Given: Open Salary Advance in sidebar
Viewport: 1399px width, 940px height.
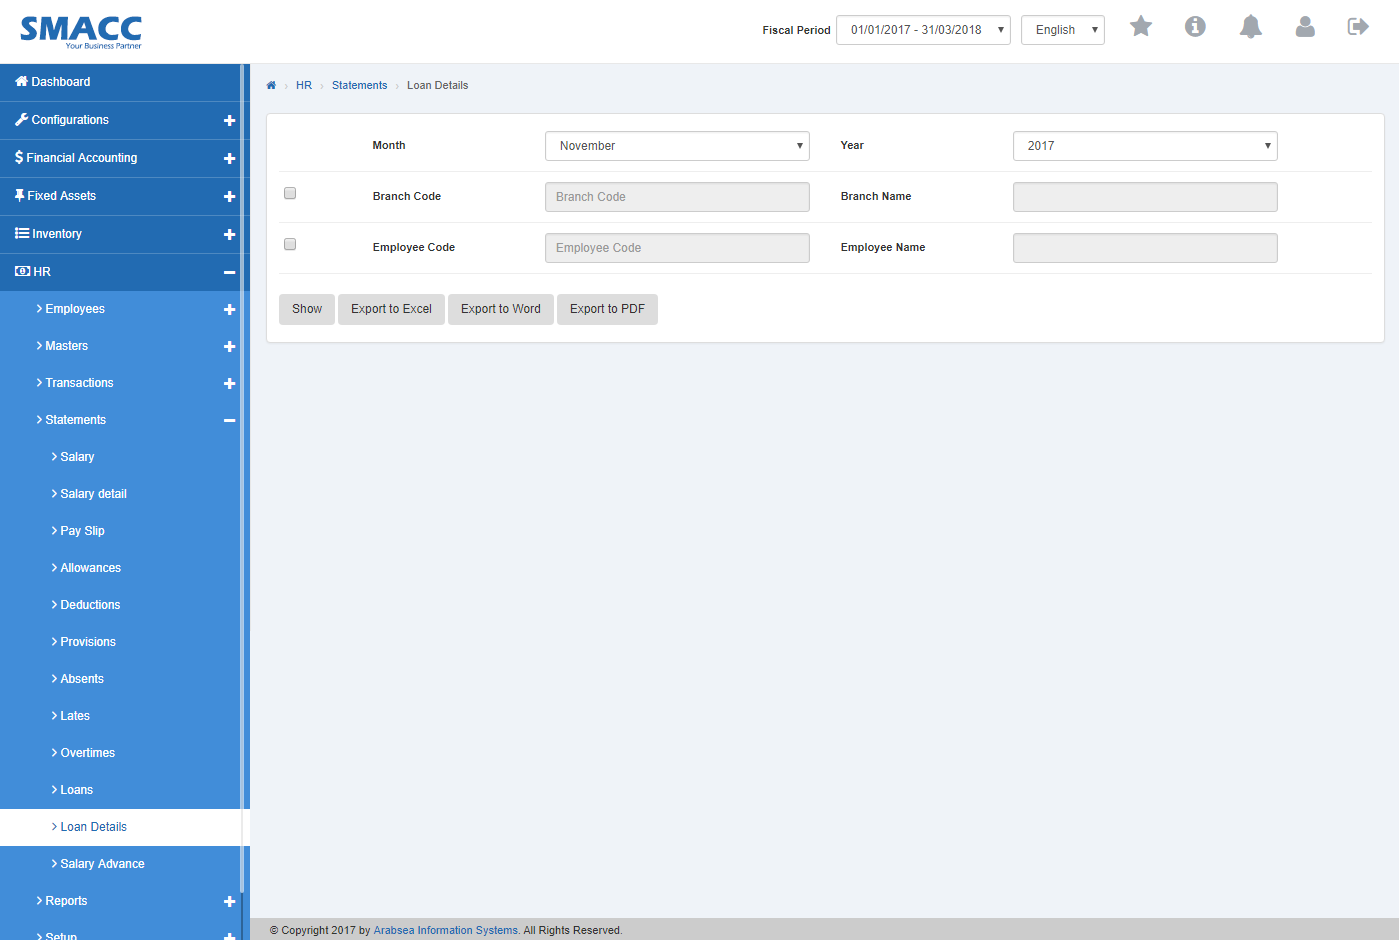Looking at the screenshot, I should 102,864.
